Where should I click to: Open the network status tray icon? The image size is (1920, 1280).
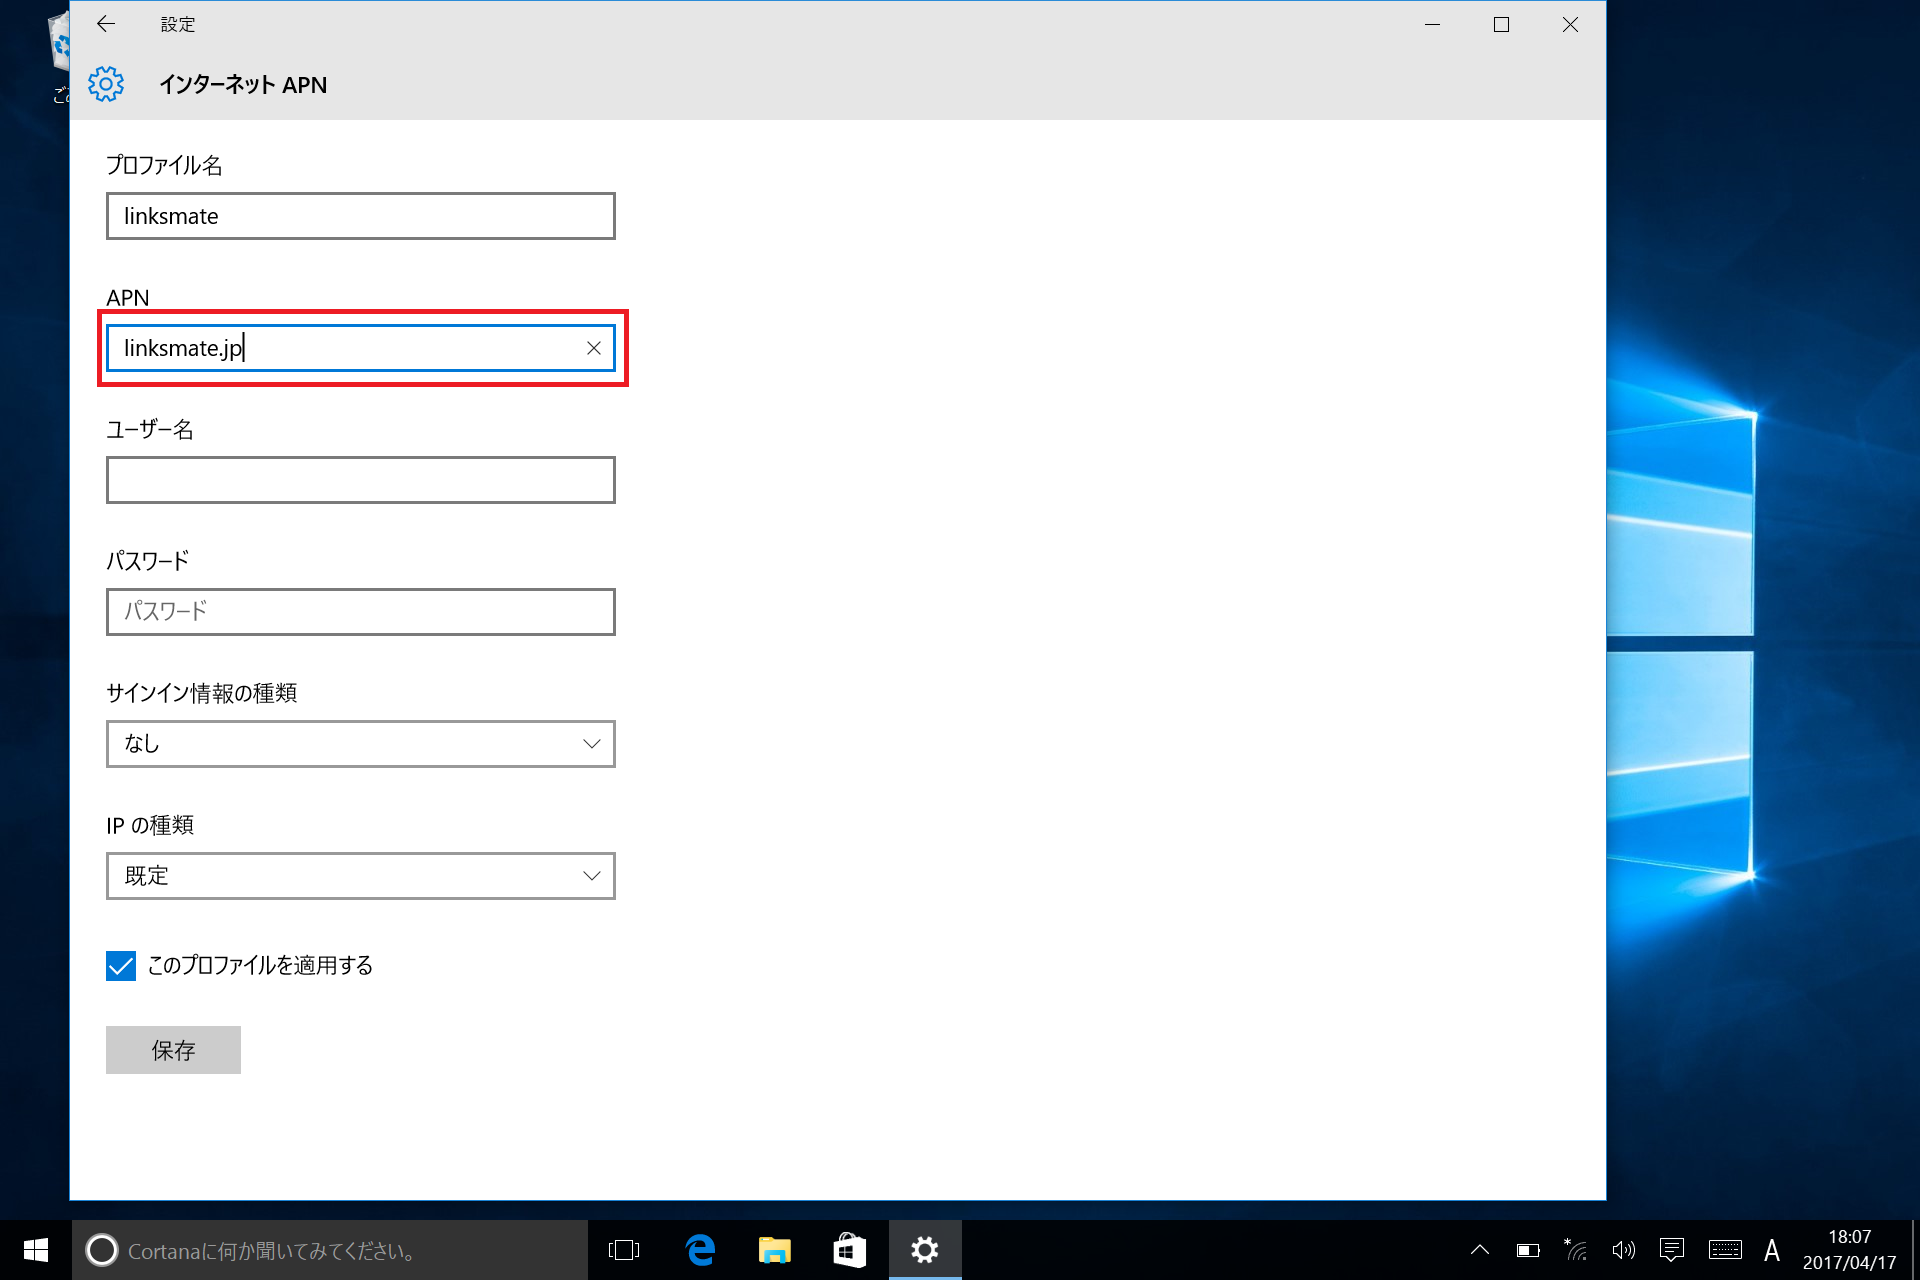(x=1576, y=1250)
